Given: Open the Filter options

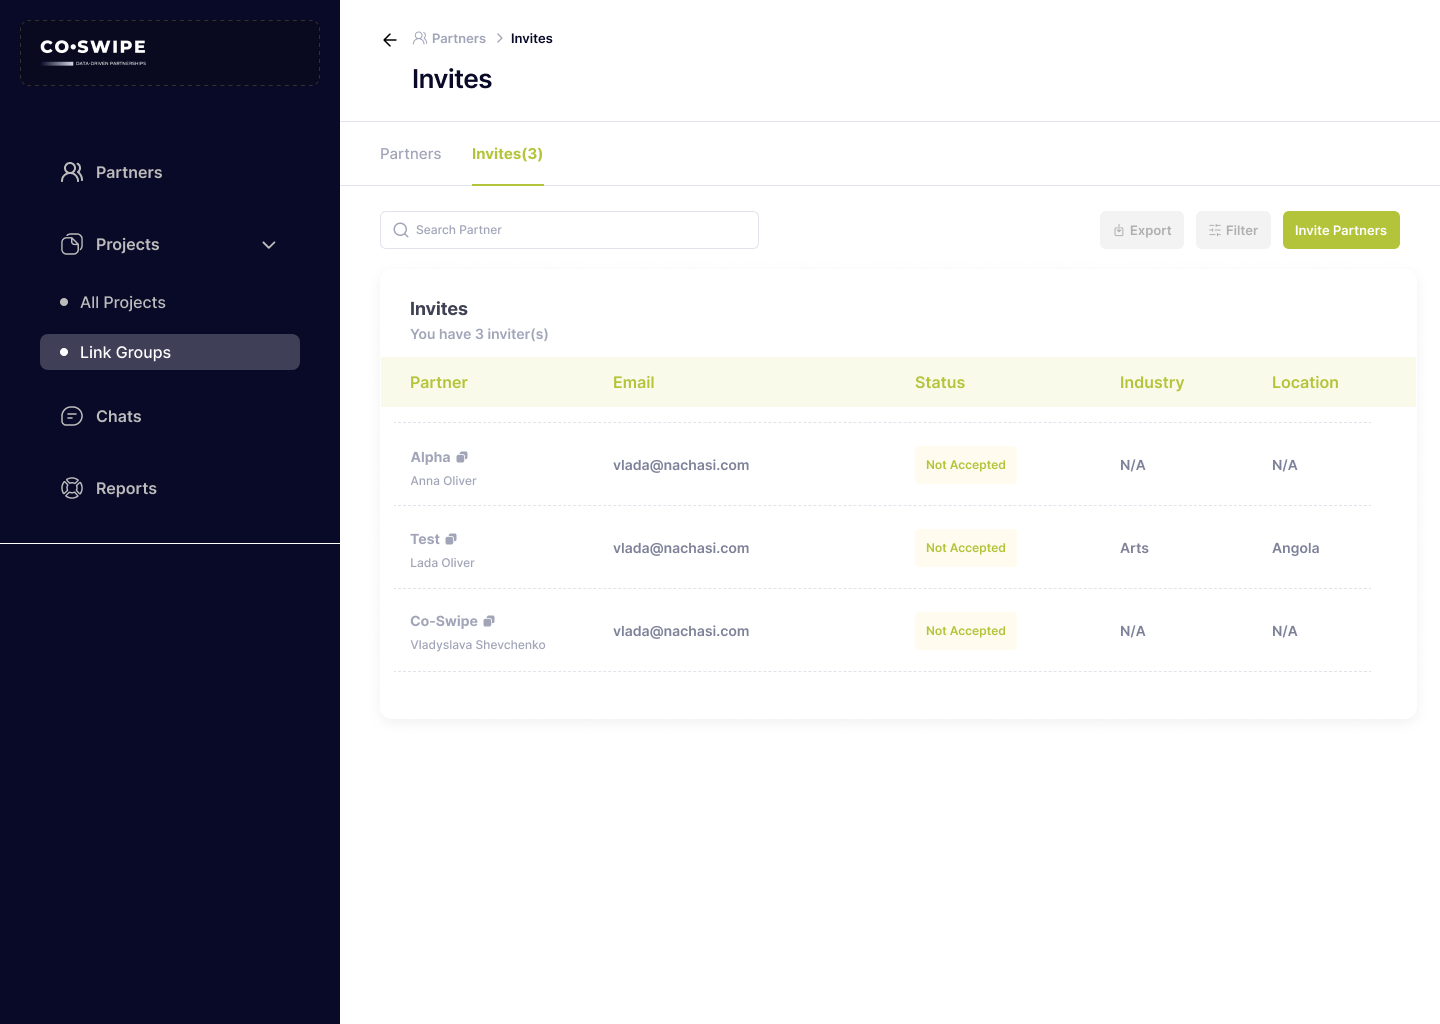Looking at the screenshot, I should (1232, 230).
